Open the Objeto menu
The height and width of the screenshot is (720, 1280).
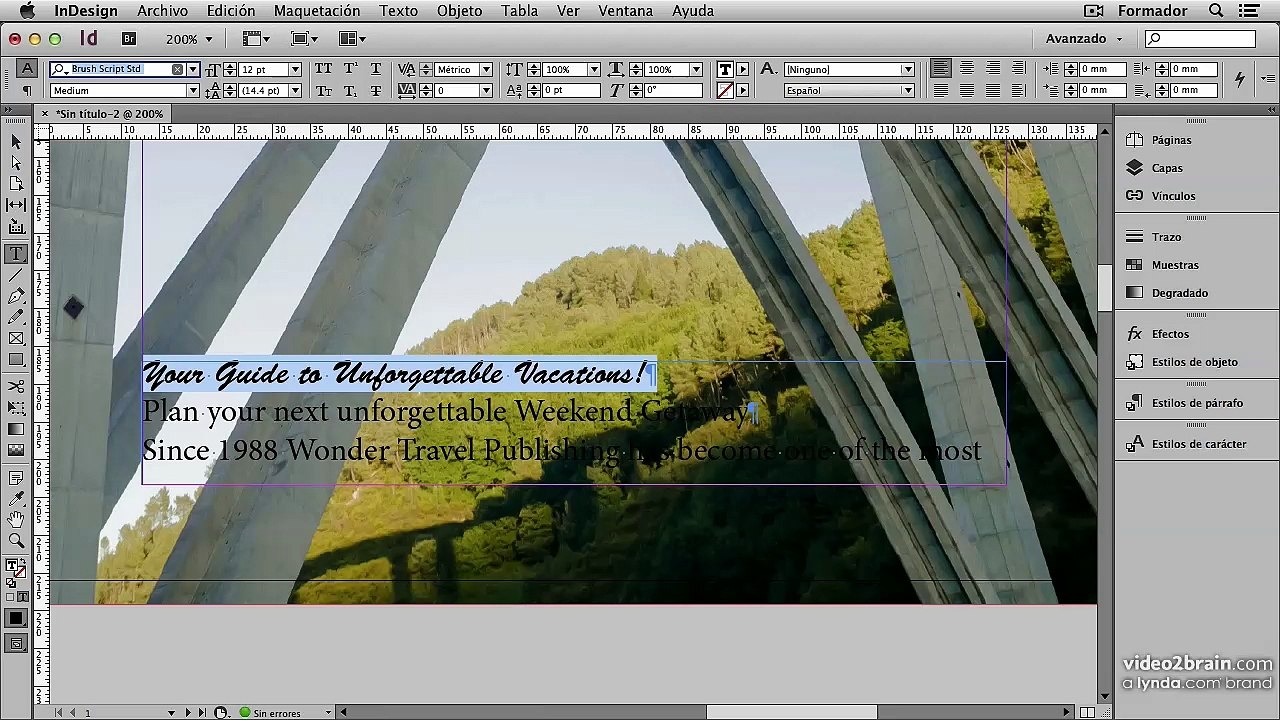click(459, 11)
